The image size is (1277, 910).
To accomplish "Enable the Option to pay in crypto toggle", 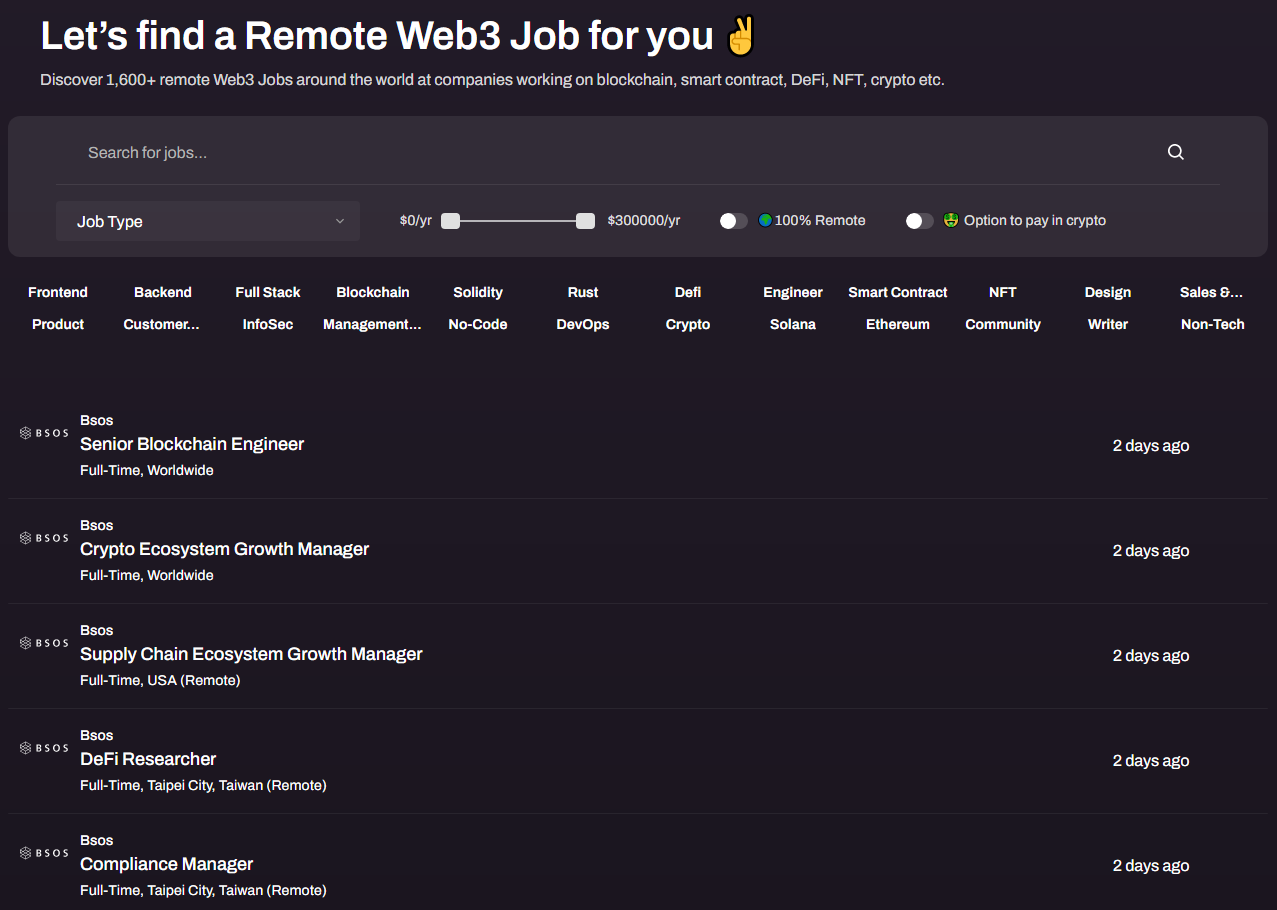I will coord(920,221).
